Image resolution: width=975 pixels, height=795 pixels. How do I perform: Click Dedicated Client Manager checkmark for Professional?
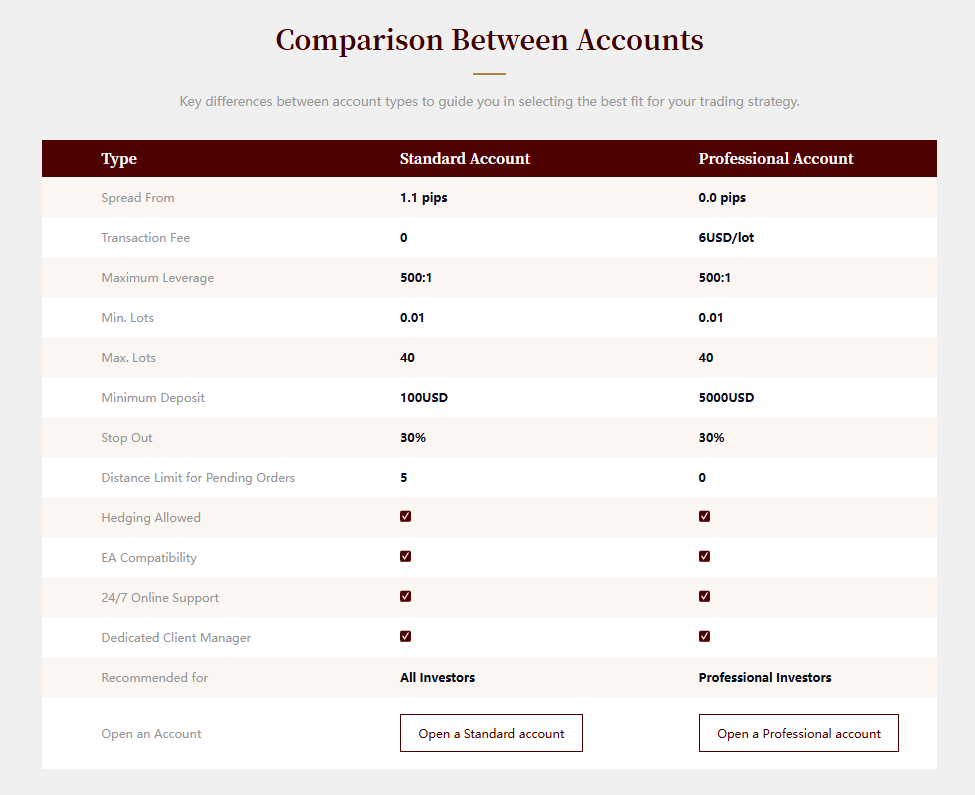coord(704,636)
